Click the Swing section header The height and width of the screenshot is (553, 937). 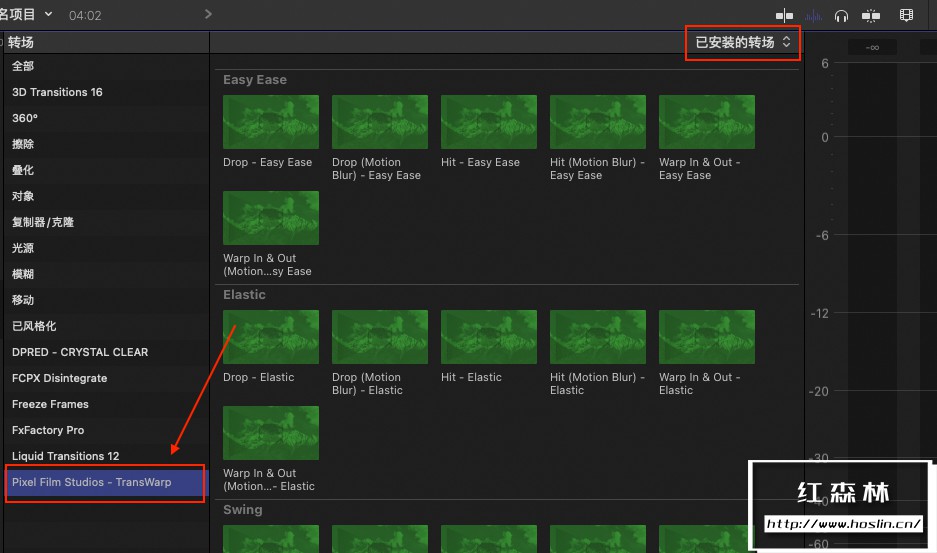pyautogui.click(x=243, y=510)
